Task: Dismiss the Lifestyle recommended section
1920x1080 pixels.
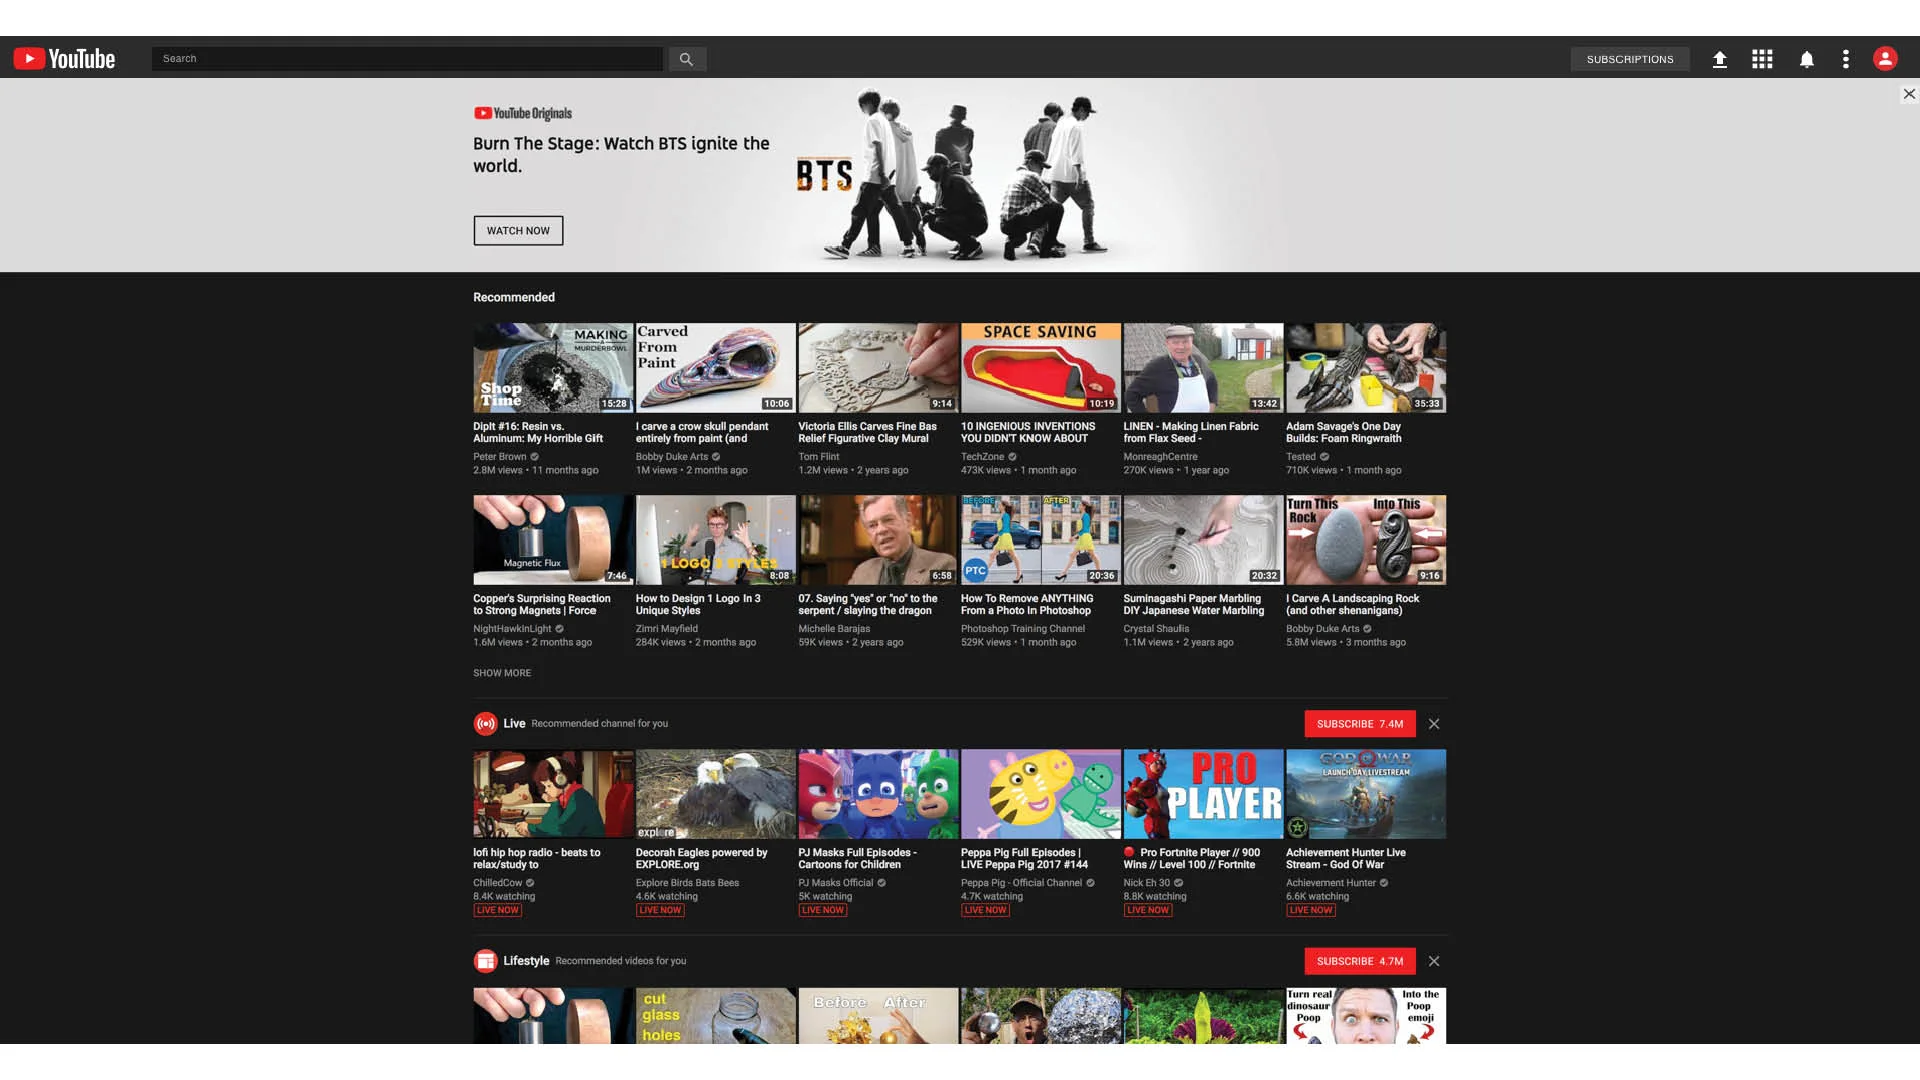Action: point(1433,961)
